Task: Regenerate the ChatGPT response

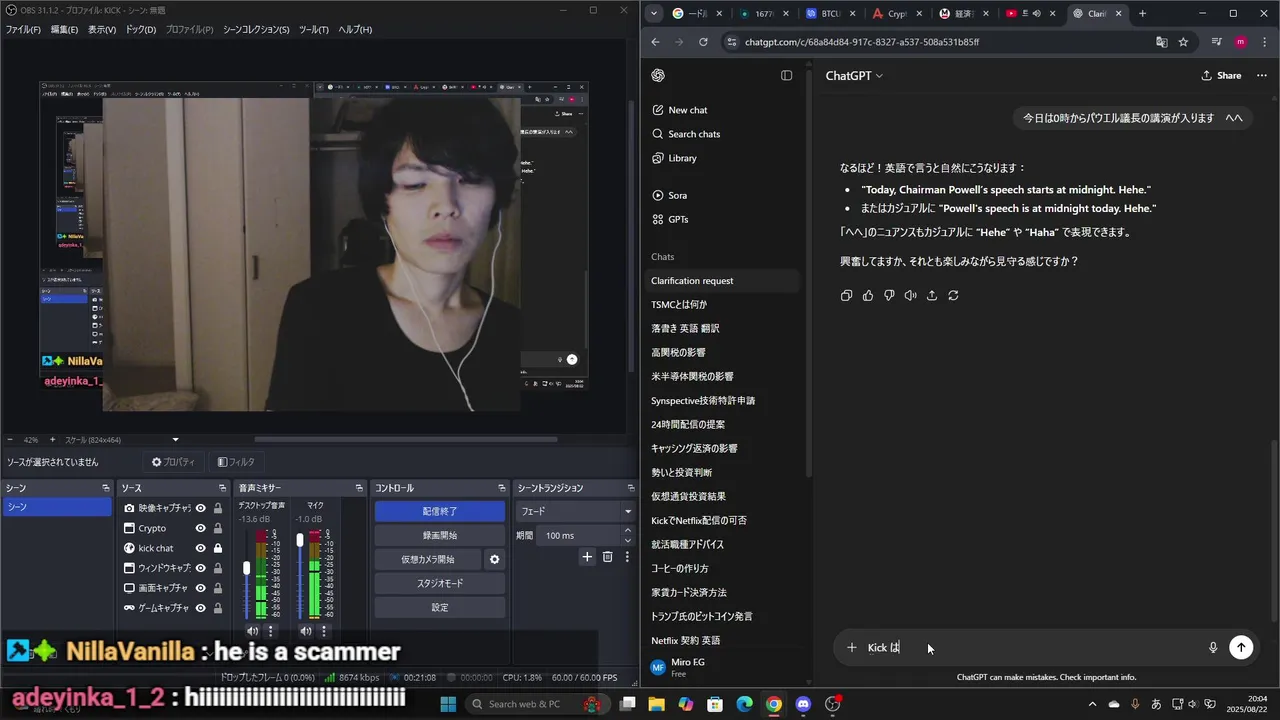Action: [x=953, y=296]
